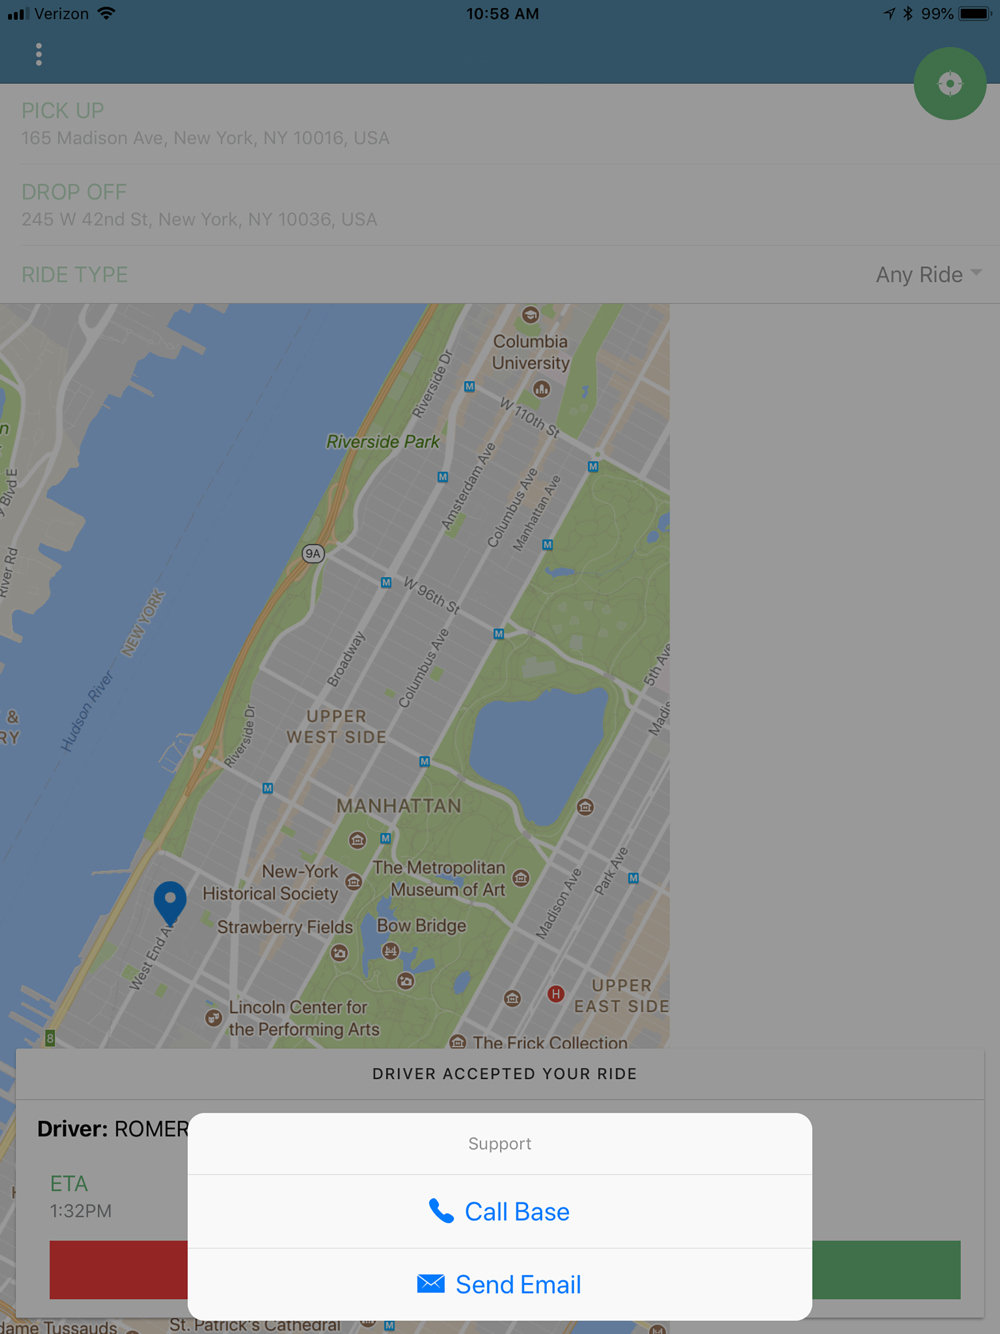
Task: Edit the Pick Up address field
Action: click(x=500, y=124)
